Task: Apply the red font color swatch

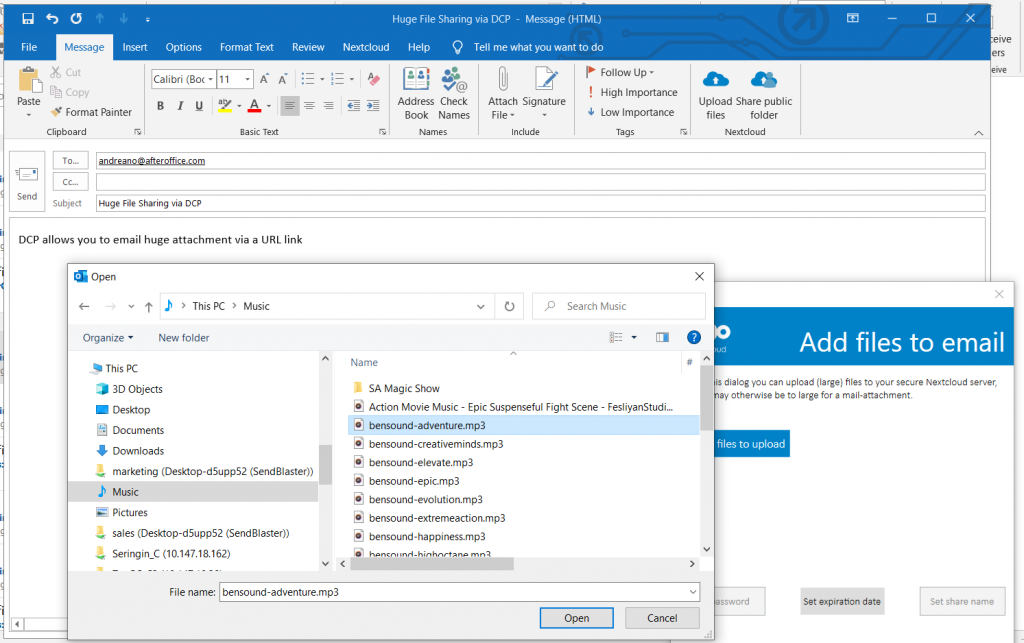Action: pos(255,106)
